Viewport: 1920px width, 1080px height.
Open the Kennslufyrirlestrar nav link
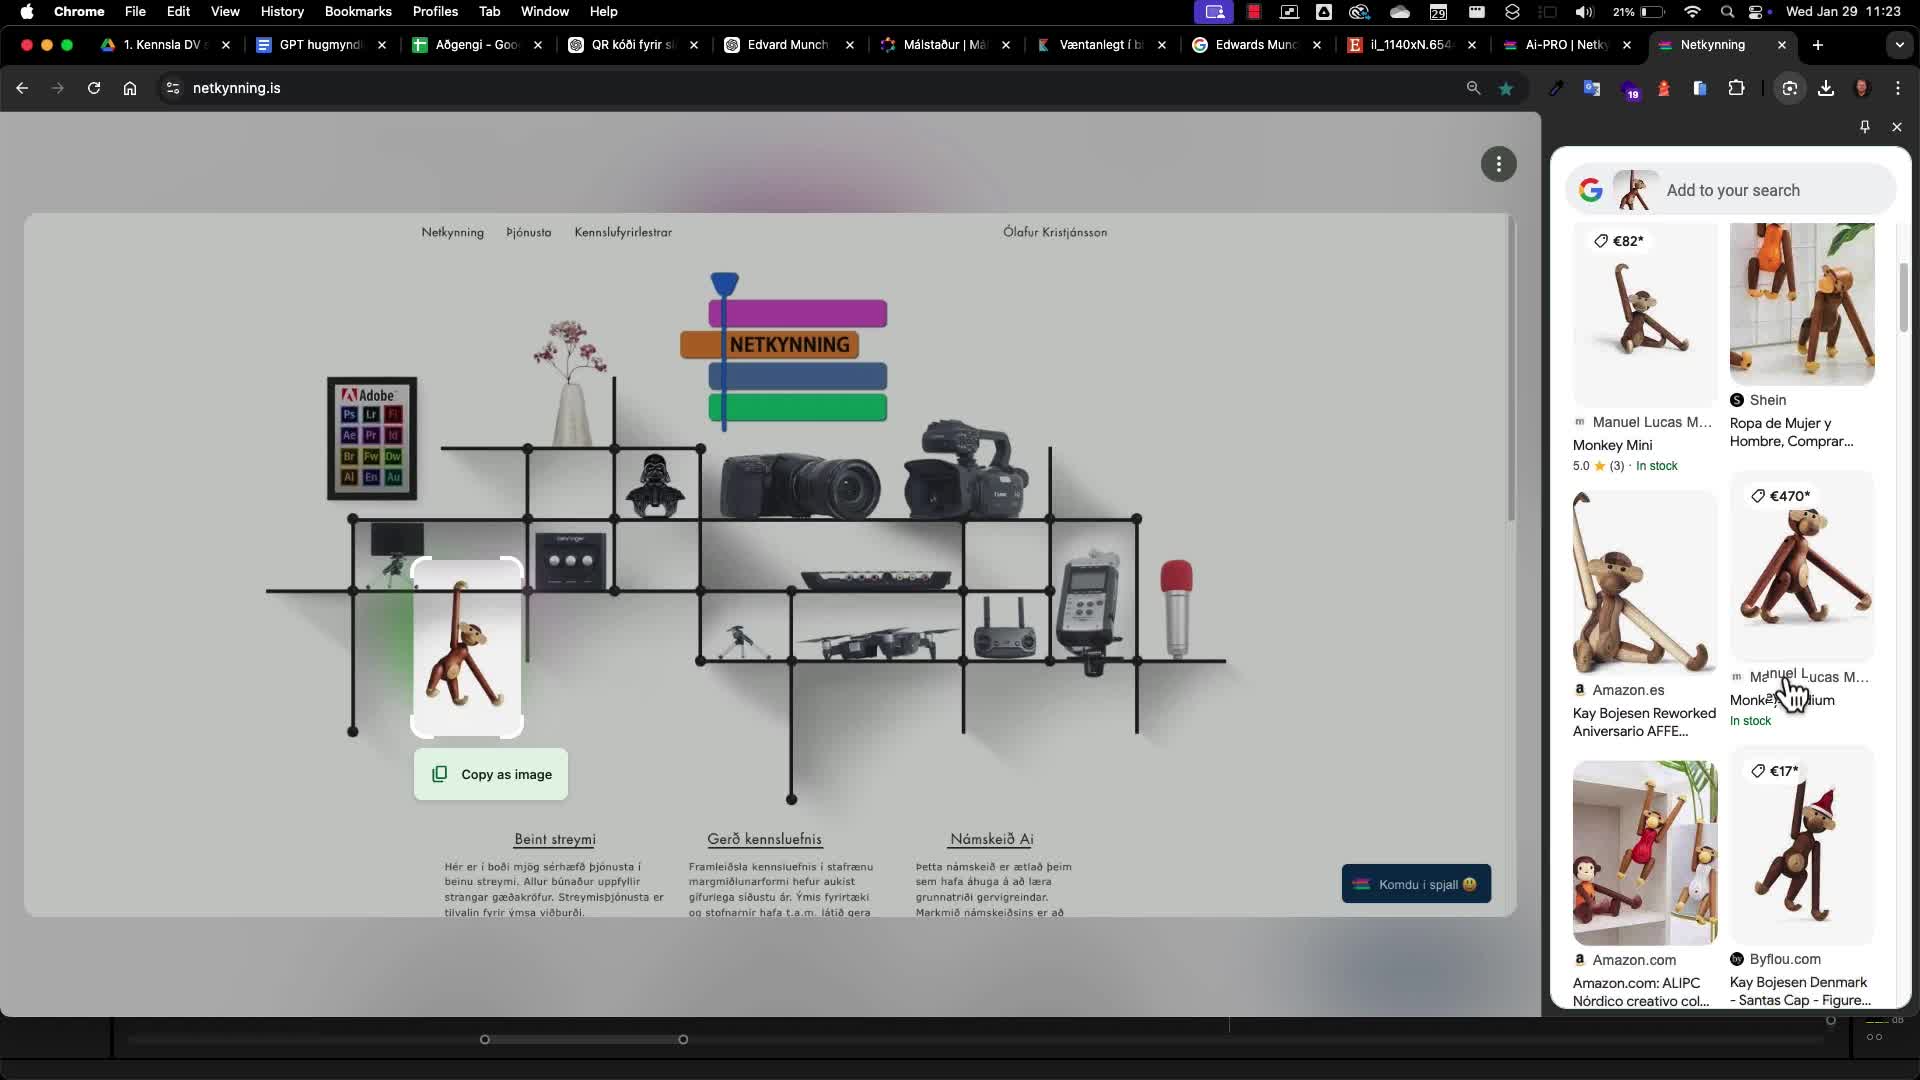tap(623, 232)
